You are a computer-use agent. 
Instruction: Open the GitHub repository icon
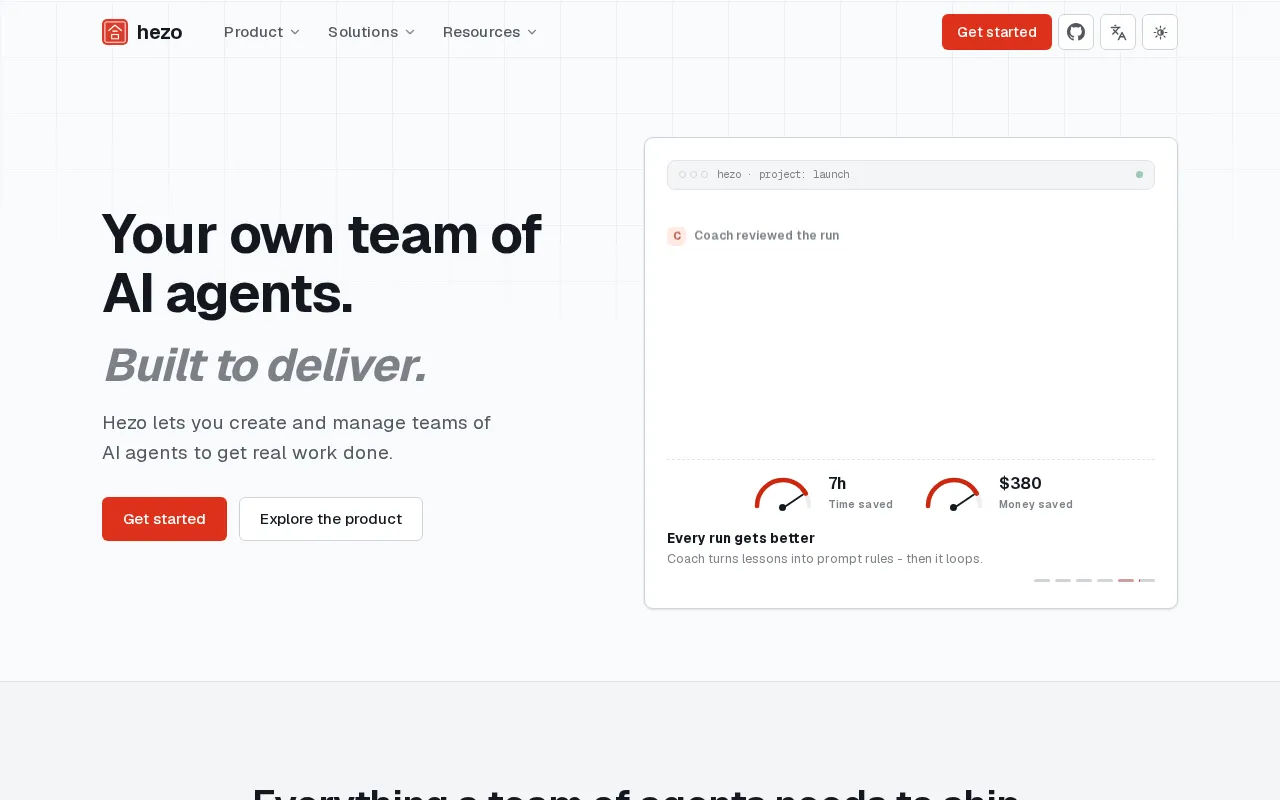pyautogui.click(x=1076, y=32)
